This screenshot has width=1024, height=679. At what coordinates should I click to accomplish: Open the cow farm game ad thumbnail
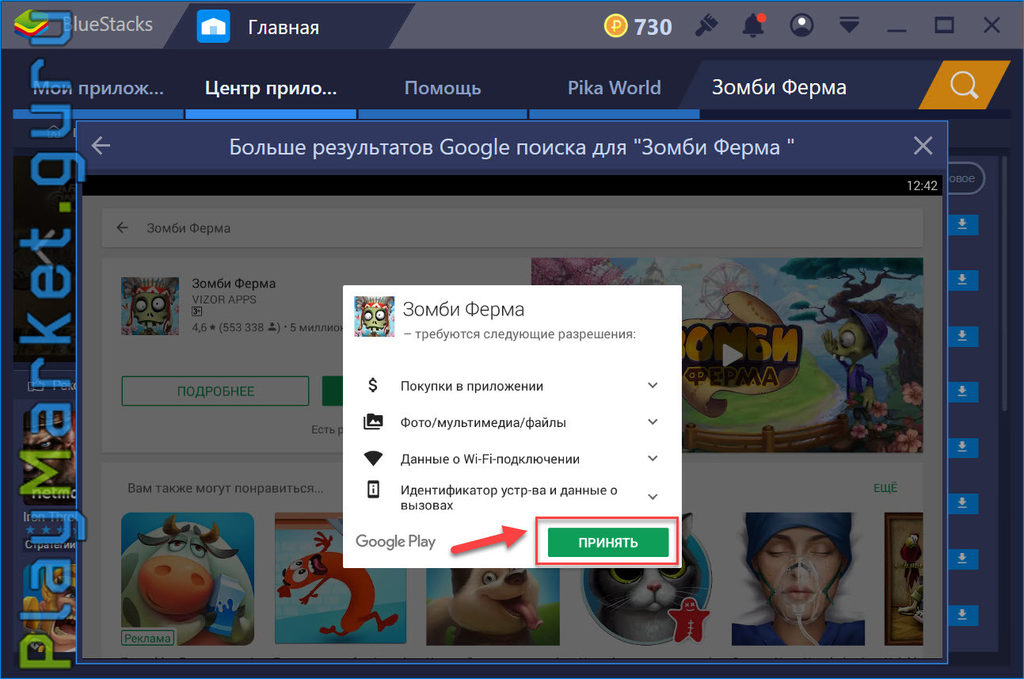187,579
